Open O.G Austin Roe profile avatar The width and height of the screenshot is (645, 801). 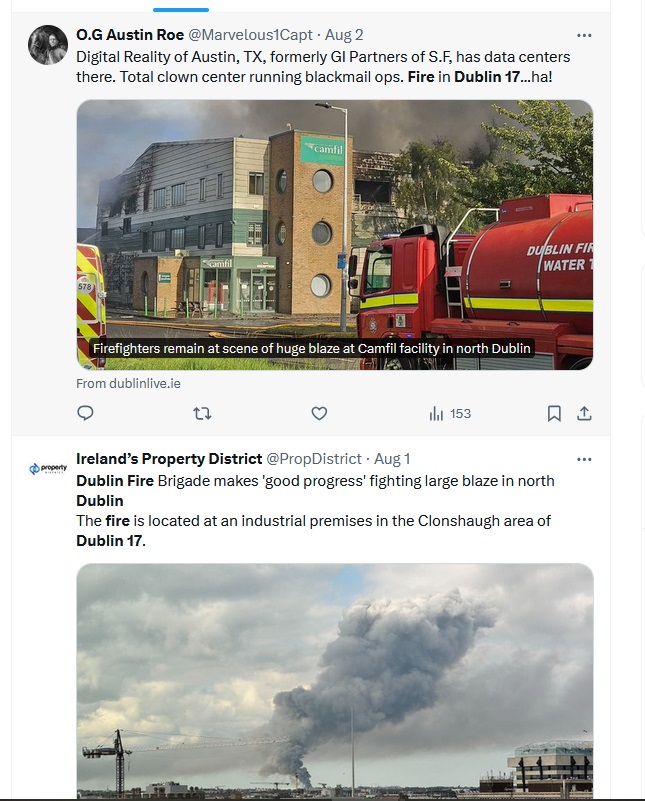click(x=47, y=45)
